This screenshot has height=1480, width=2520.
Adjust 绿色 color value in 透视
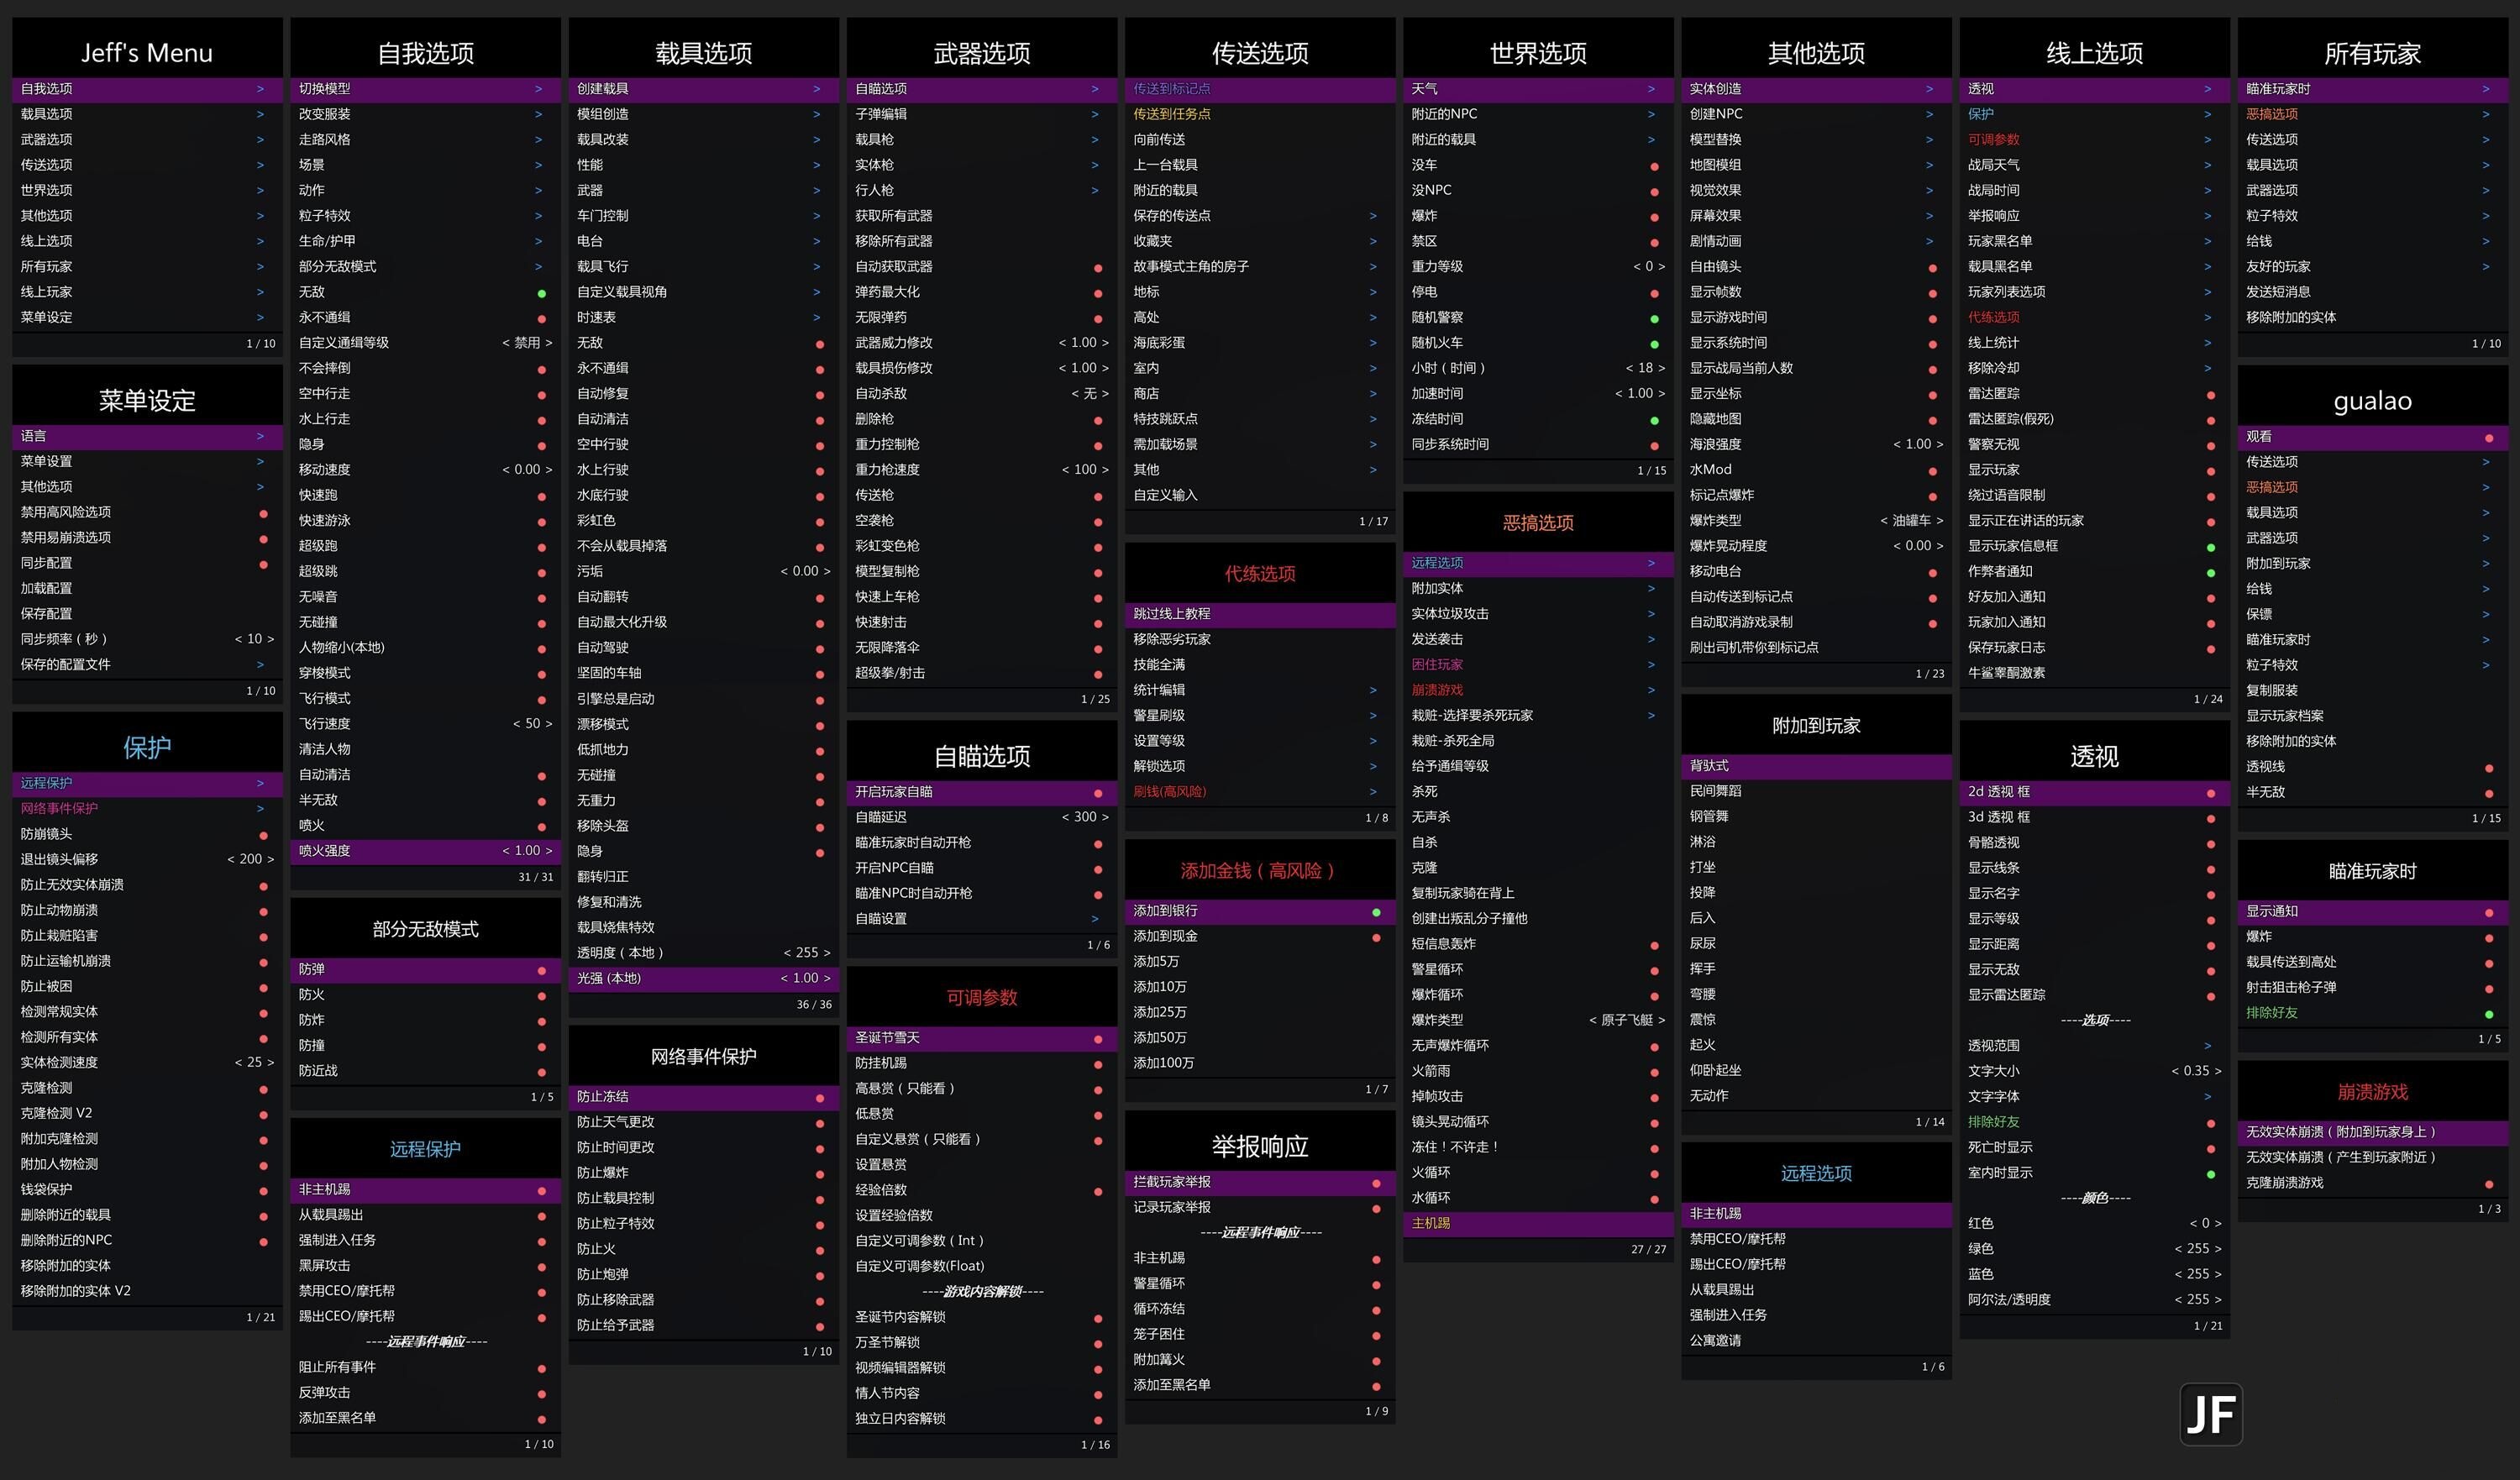[2198, 1249]
